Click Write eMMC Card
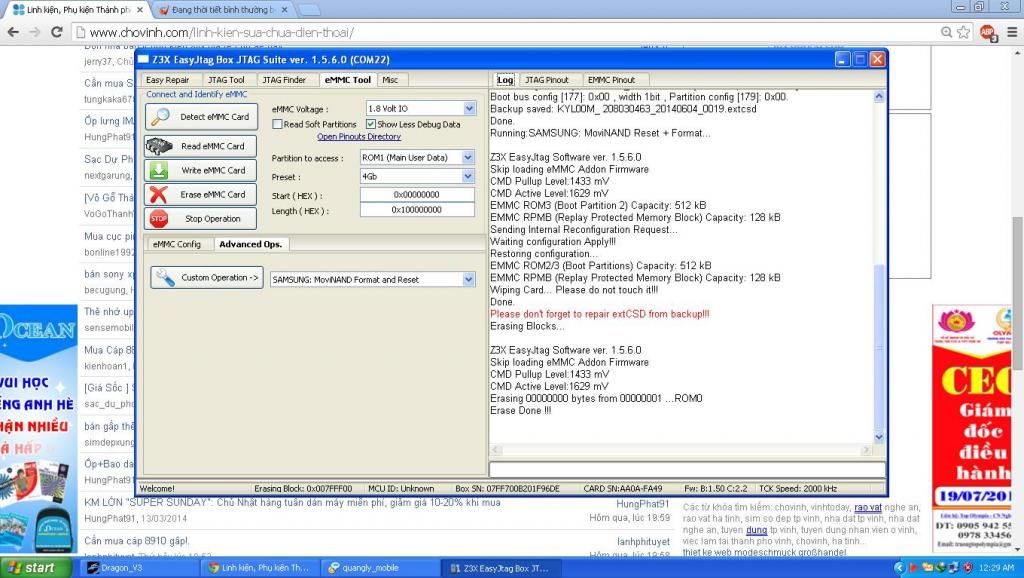Viewport: 1024px width, 578px height. pyautogui.click(x=200, y=170)
